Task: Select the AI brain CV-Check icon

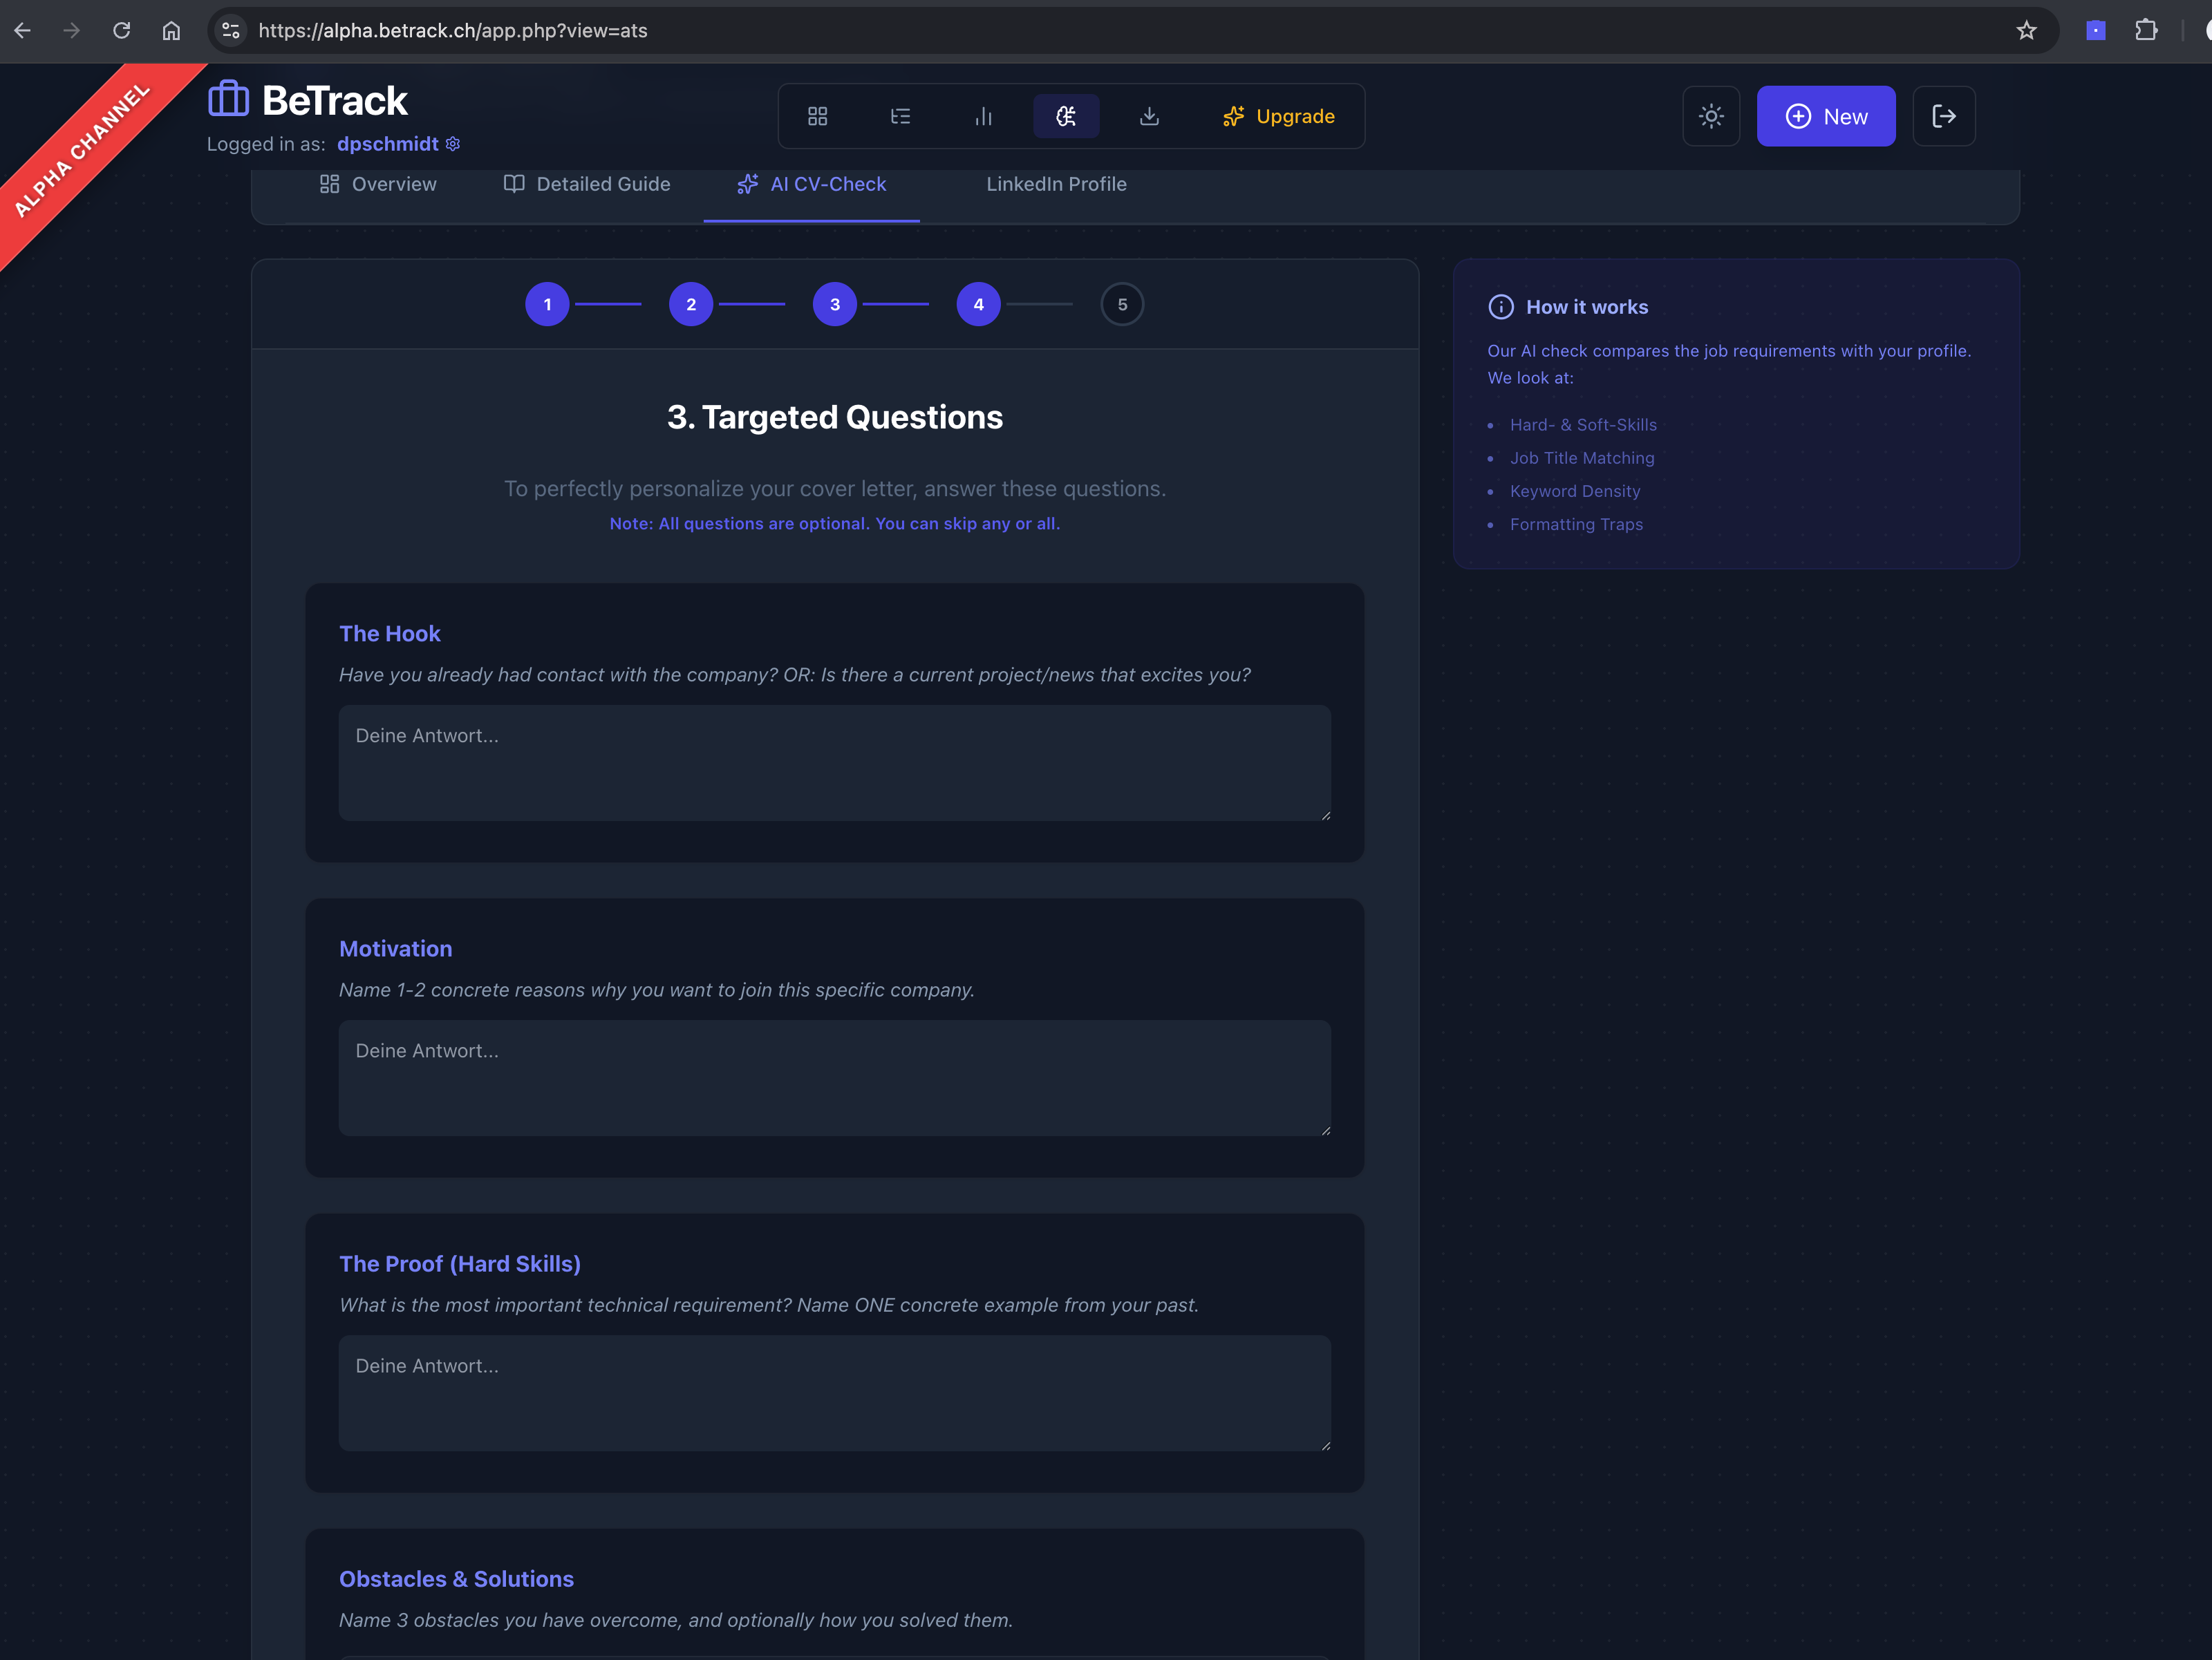Action: coord(1066,115)
